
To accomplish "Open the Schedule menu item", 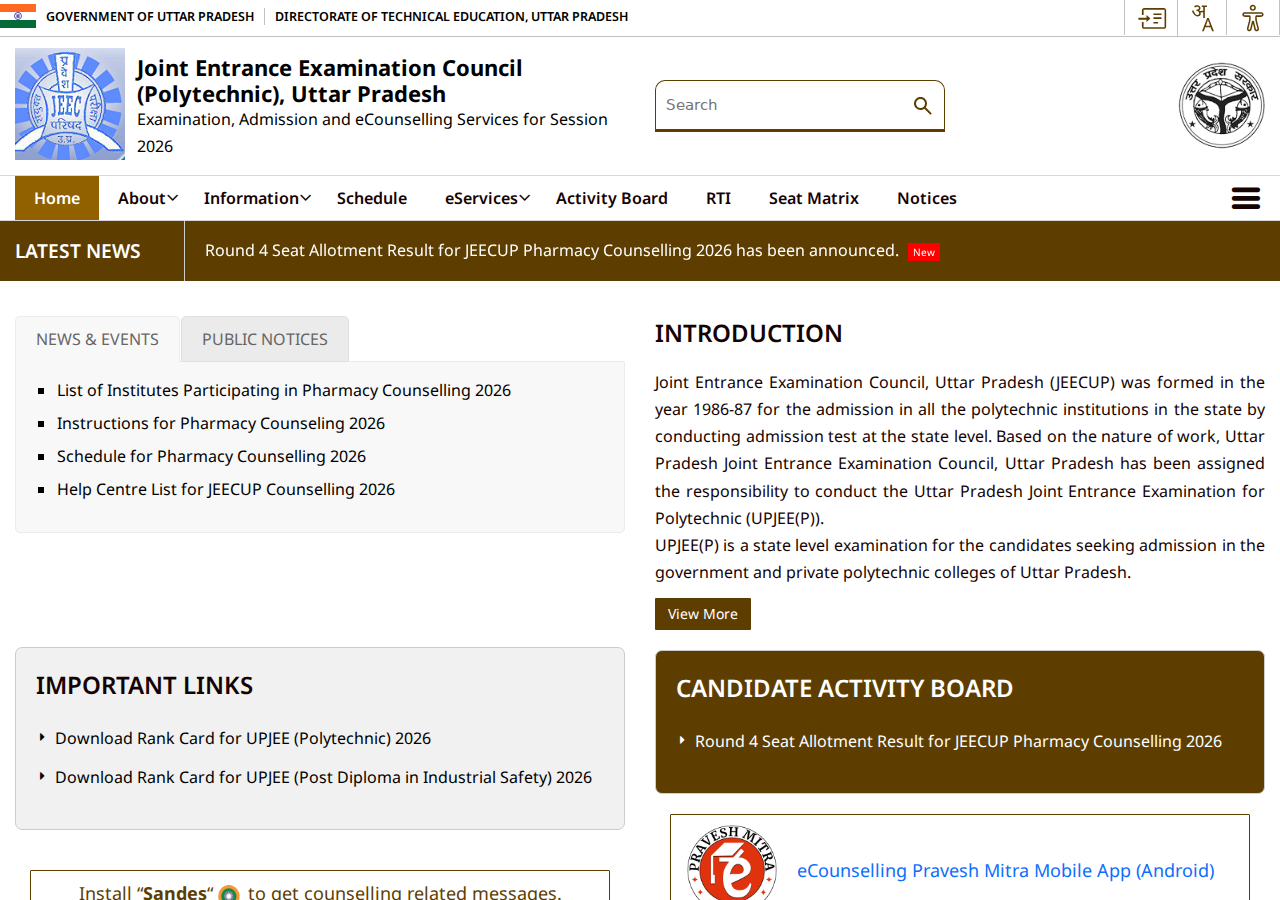I will click(x=372, y=198).
